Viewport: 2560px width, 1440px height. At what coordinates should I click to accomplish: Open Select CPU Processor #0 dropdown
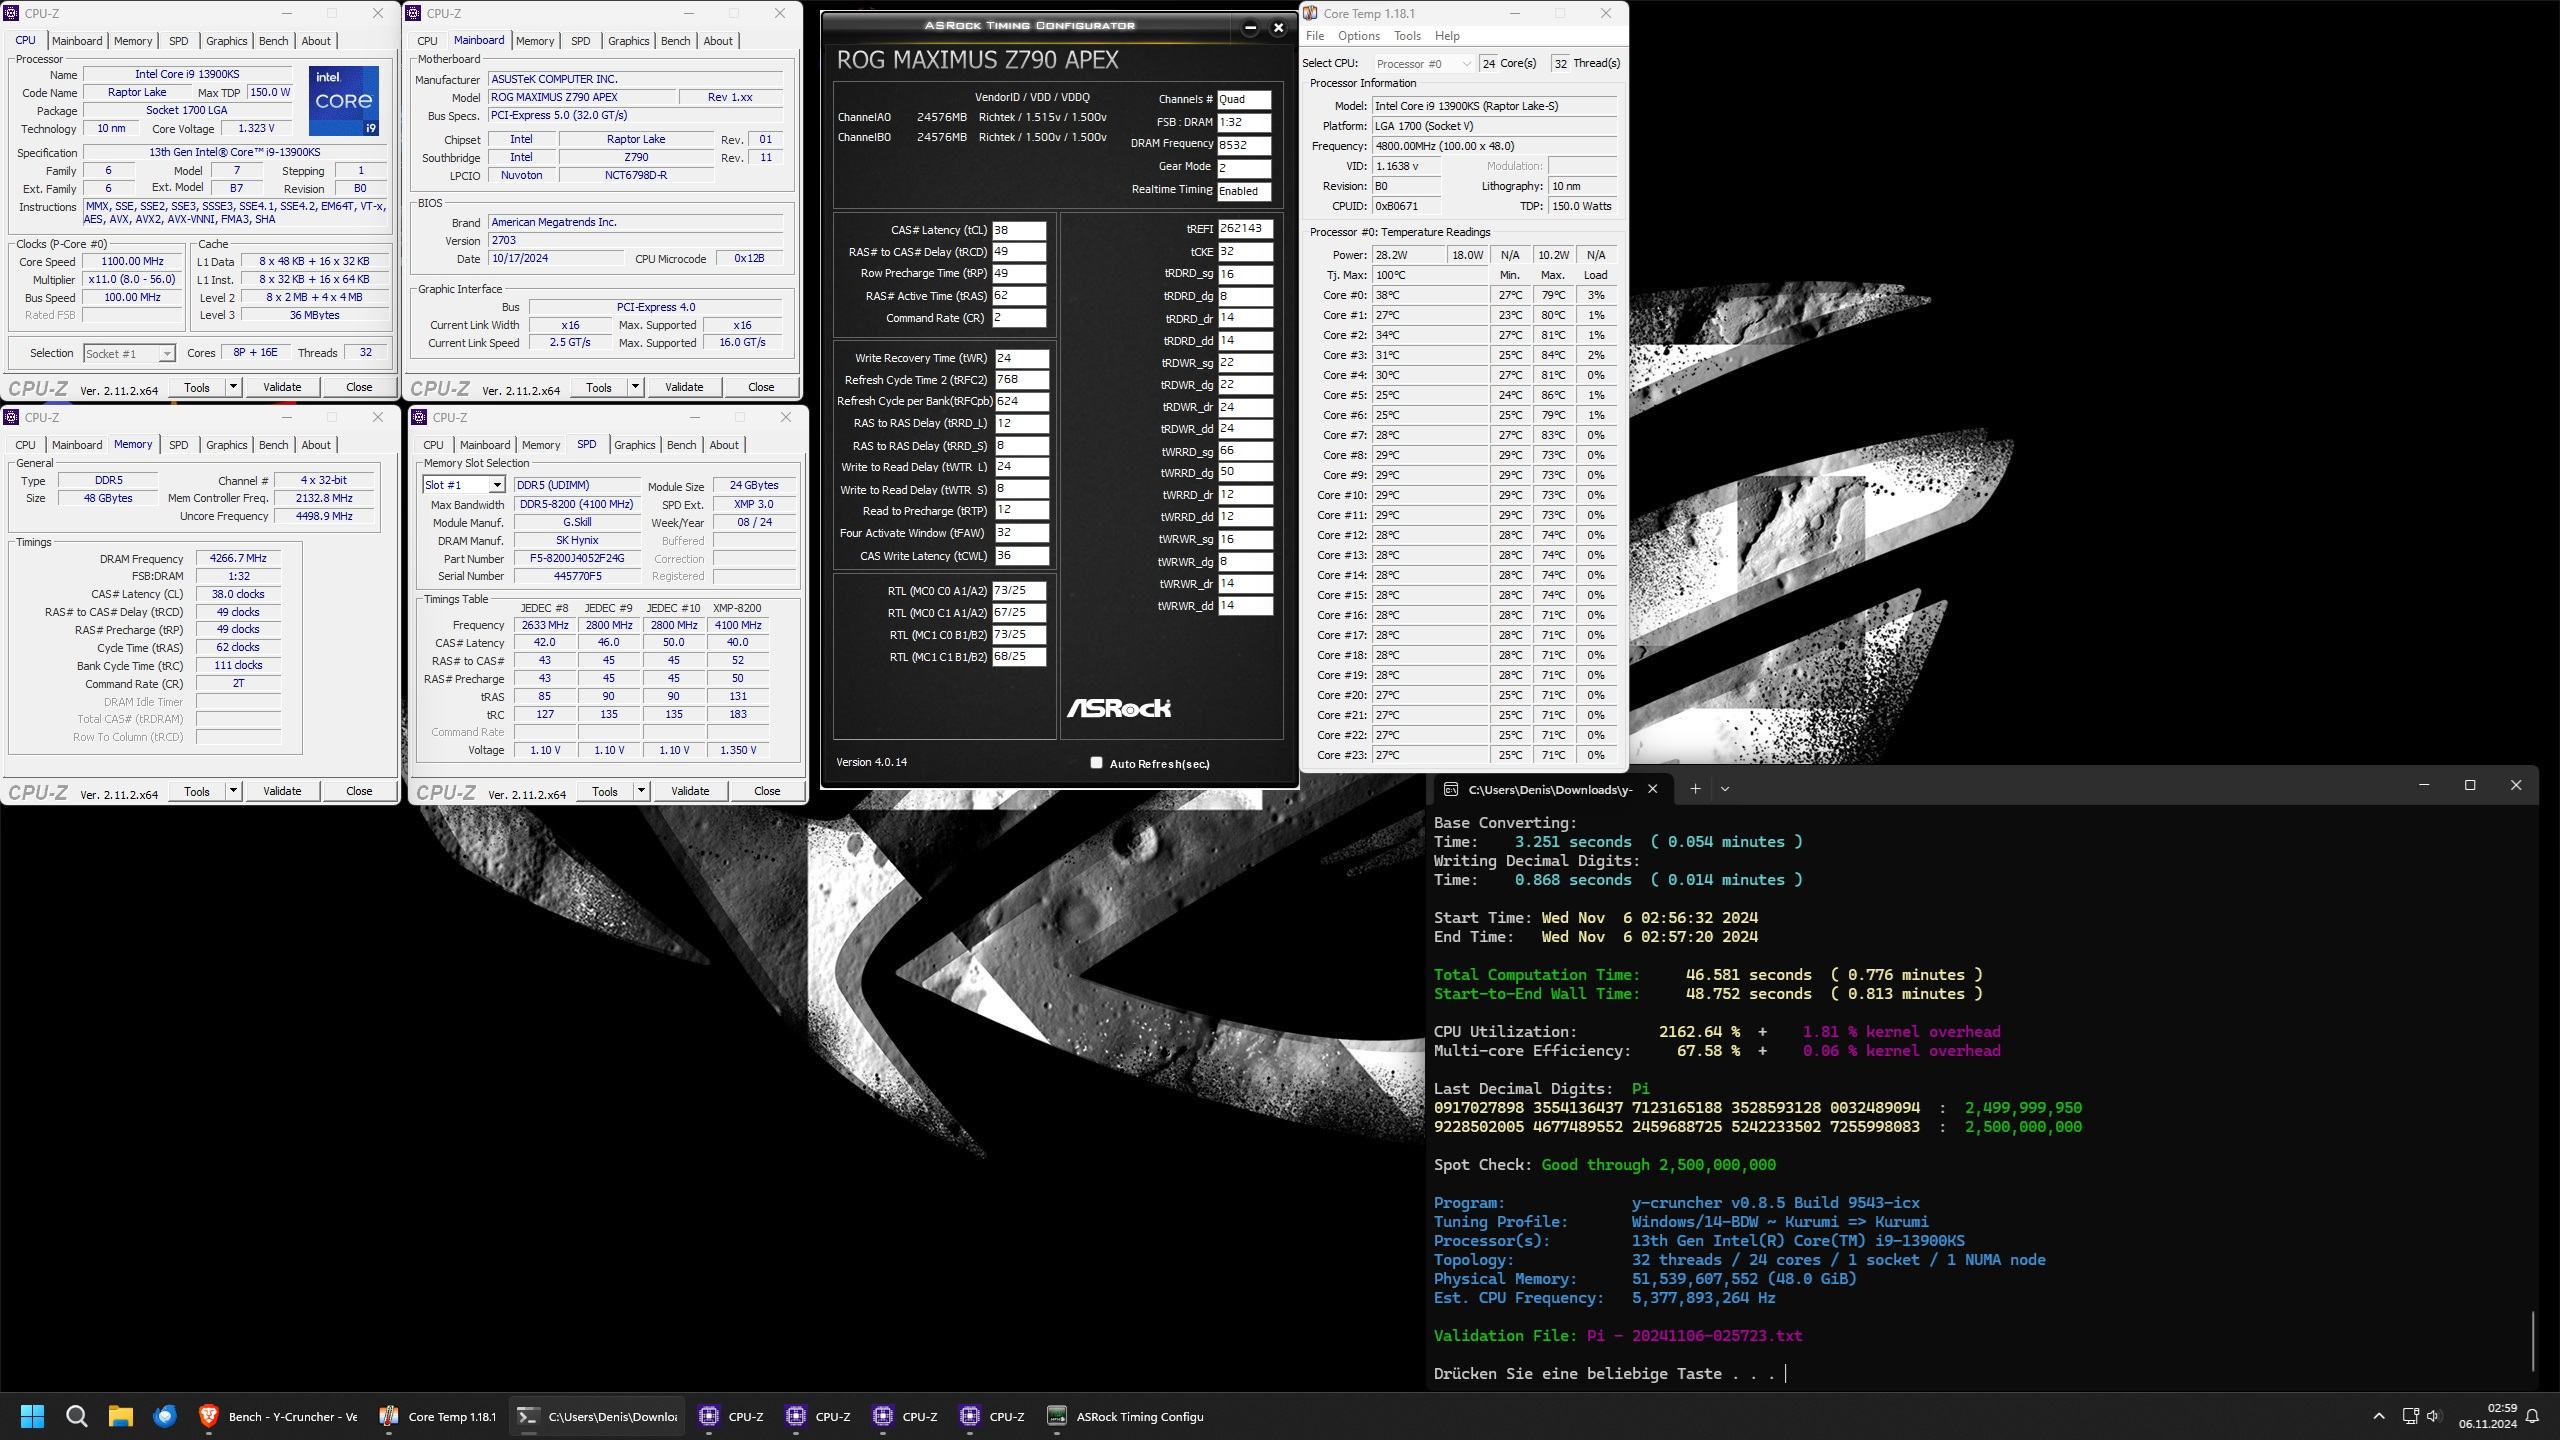(x=1423, y=63)
